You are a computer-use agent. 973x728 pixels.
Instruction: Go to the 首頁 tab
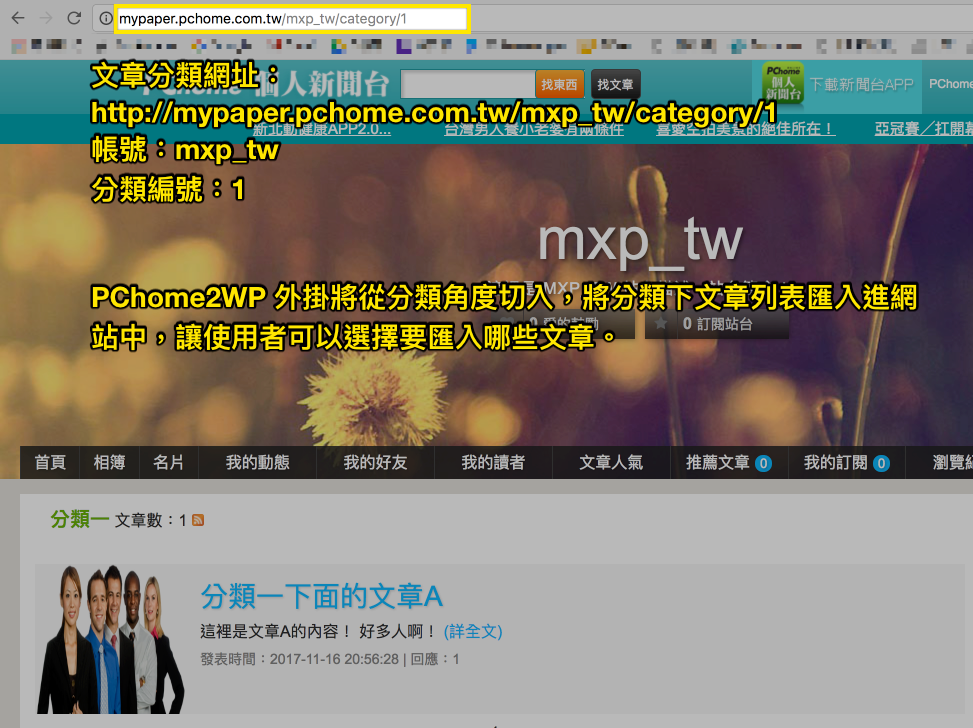click(50, 462)
